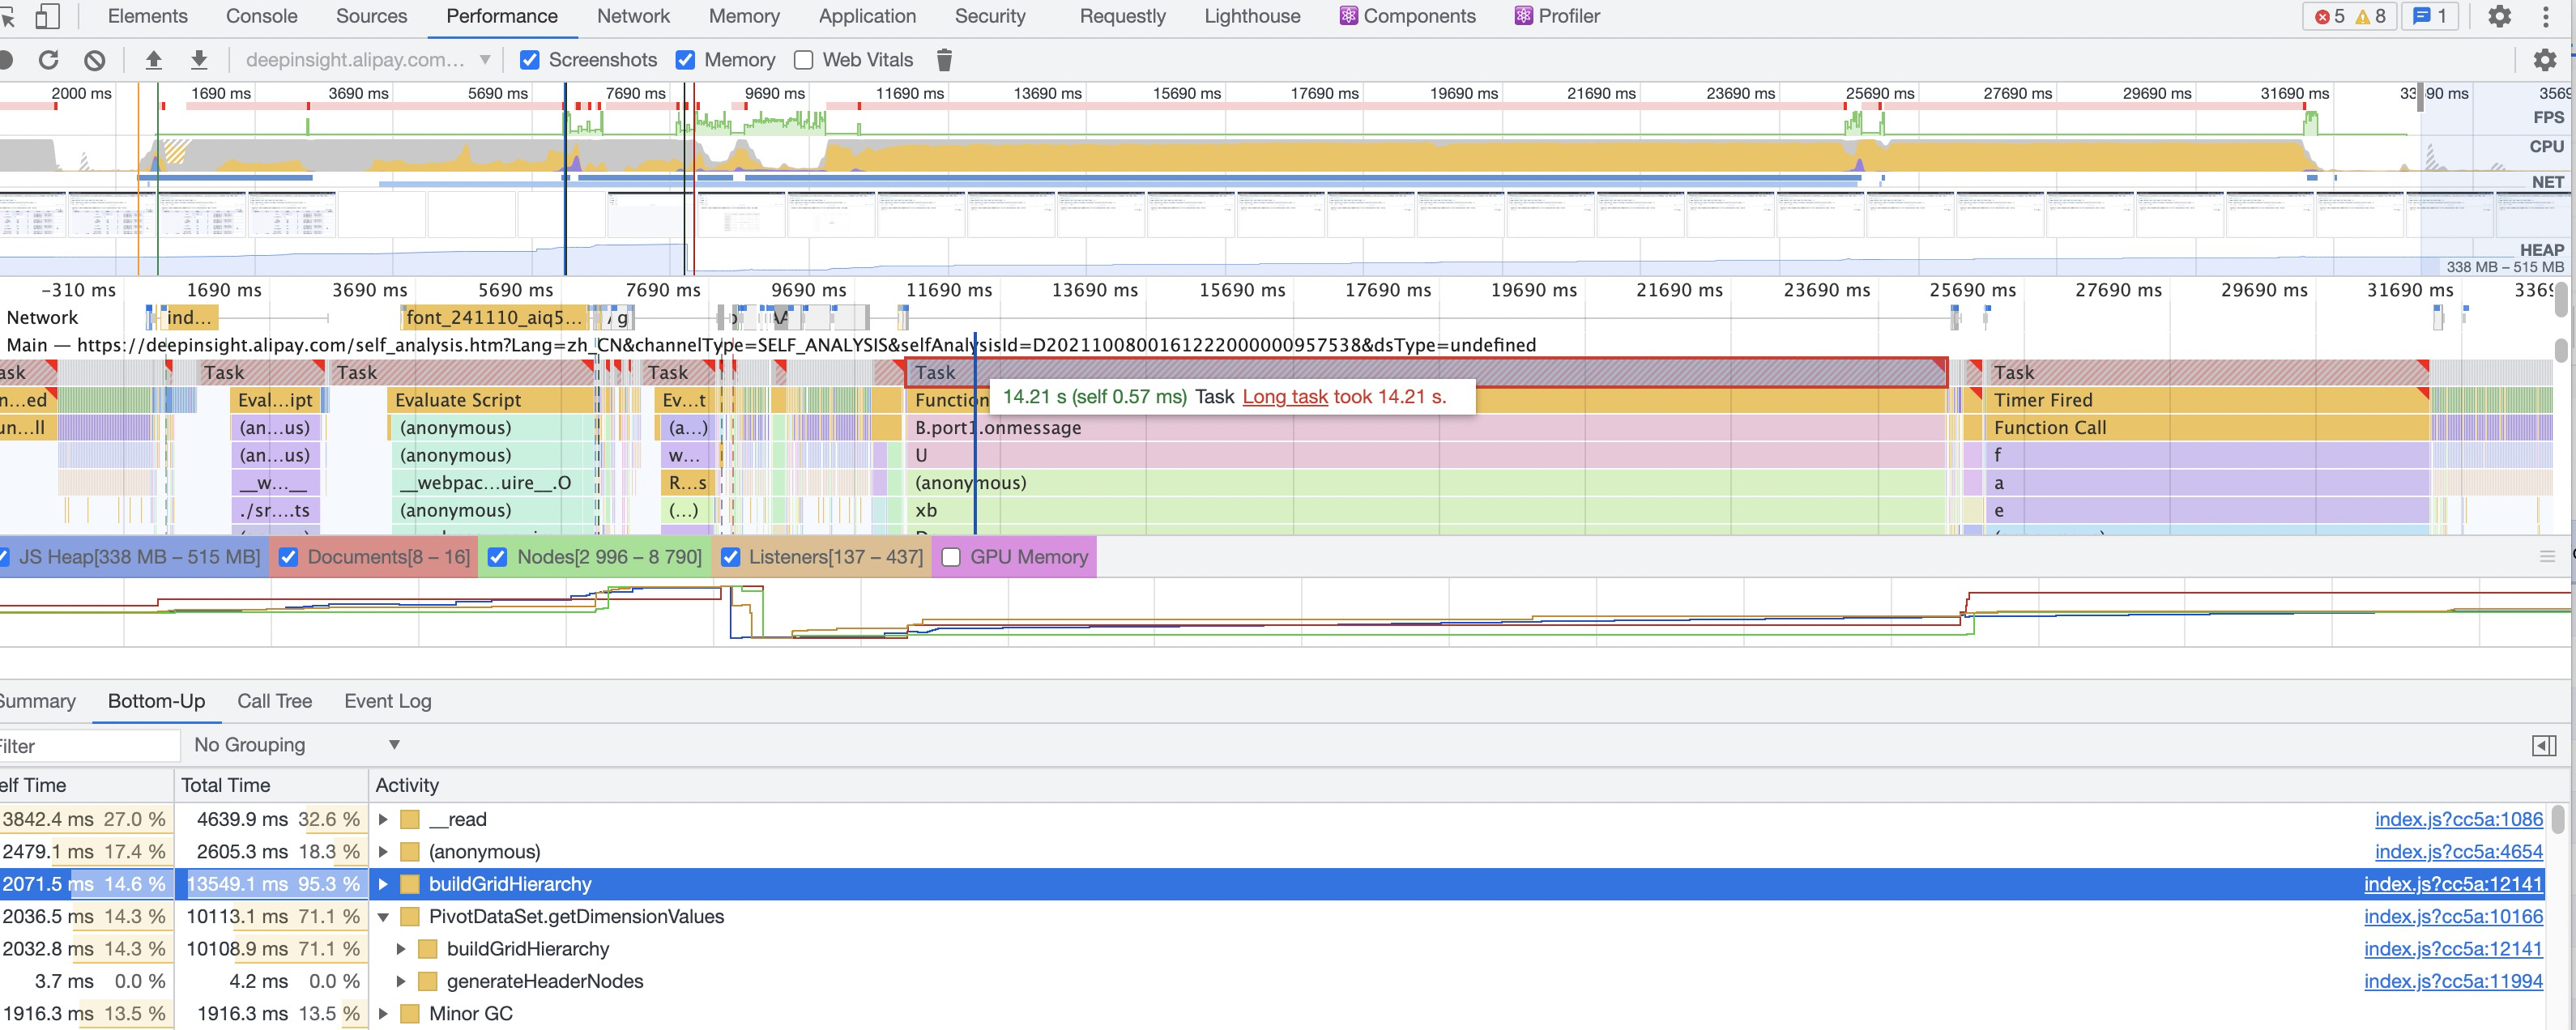Screen dimensions: 2576x1030
Task: Click the trash can collect garbage icon
Action: pos(943,60)
